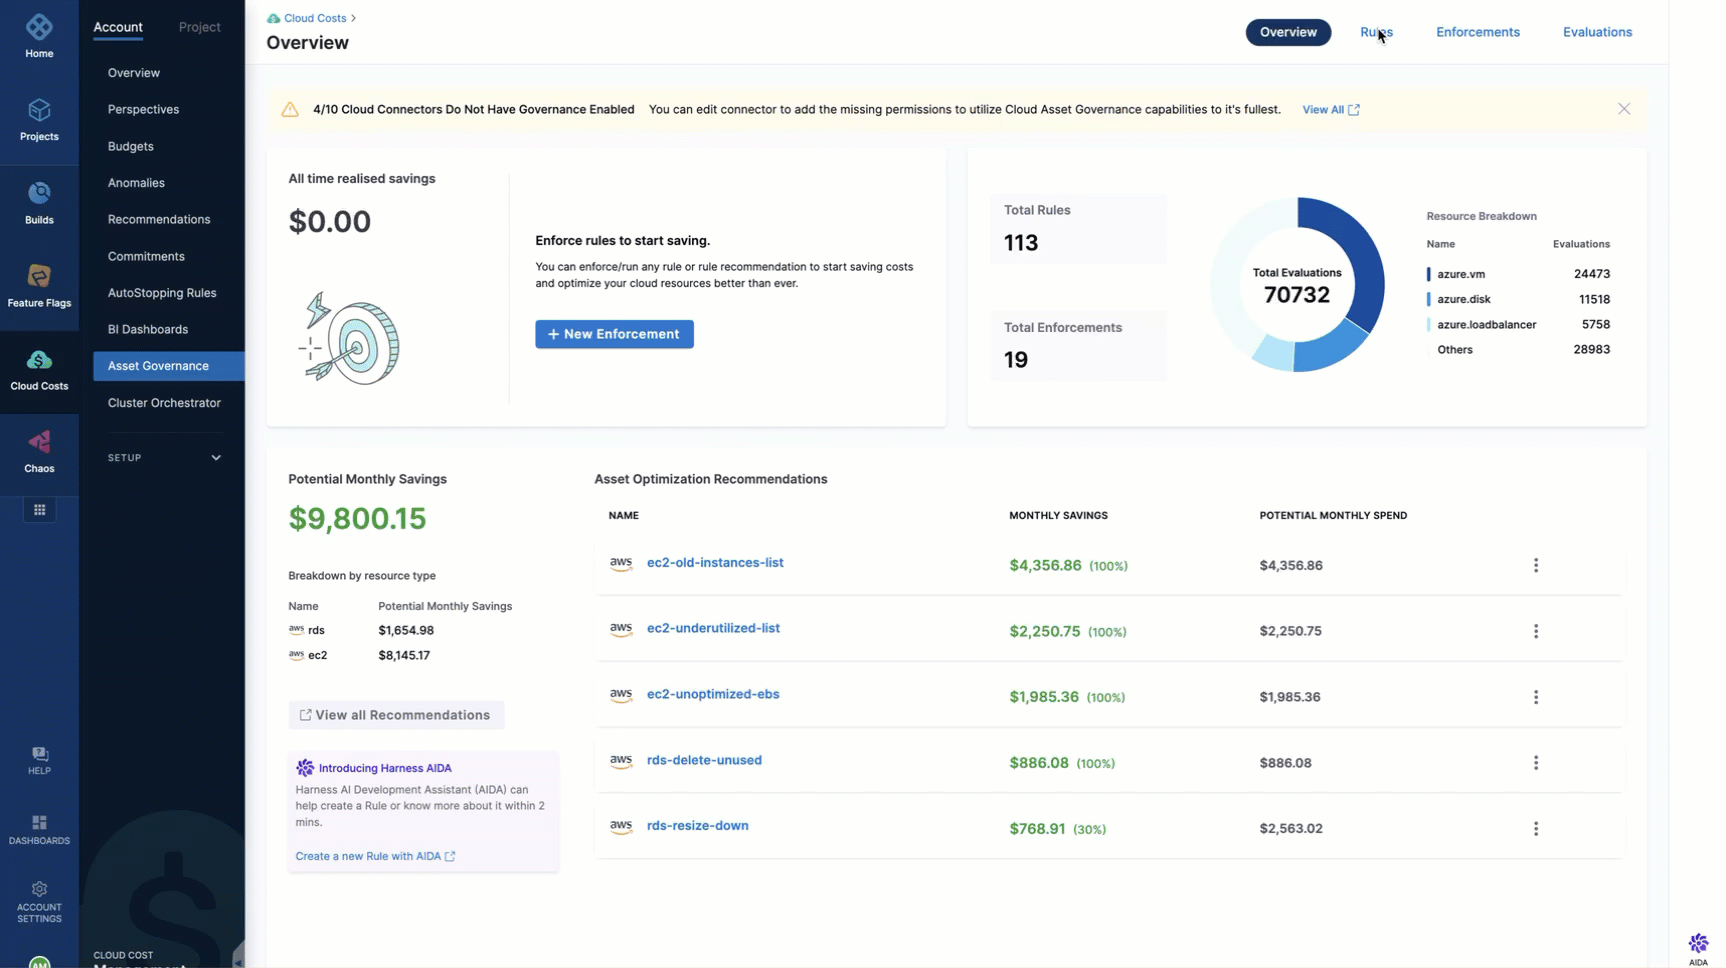Viewport: 1726px width, 968px height.
Task: Open options menu for ec2-old-instances-list
Action: tap(1535, 566)
